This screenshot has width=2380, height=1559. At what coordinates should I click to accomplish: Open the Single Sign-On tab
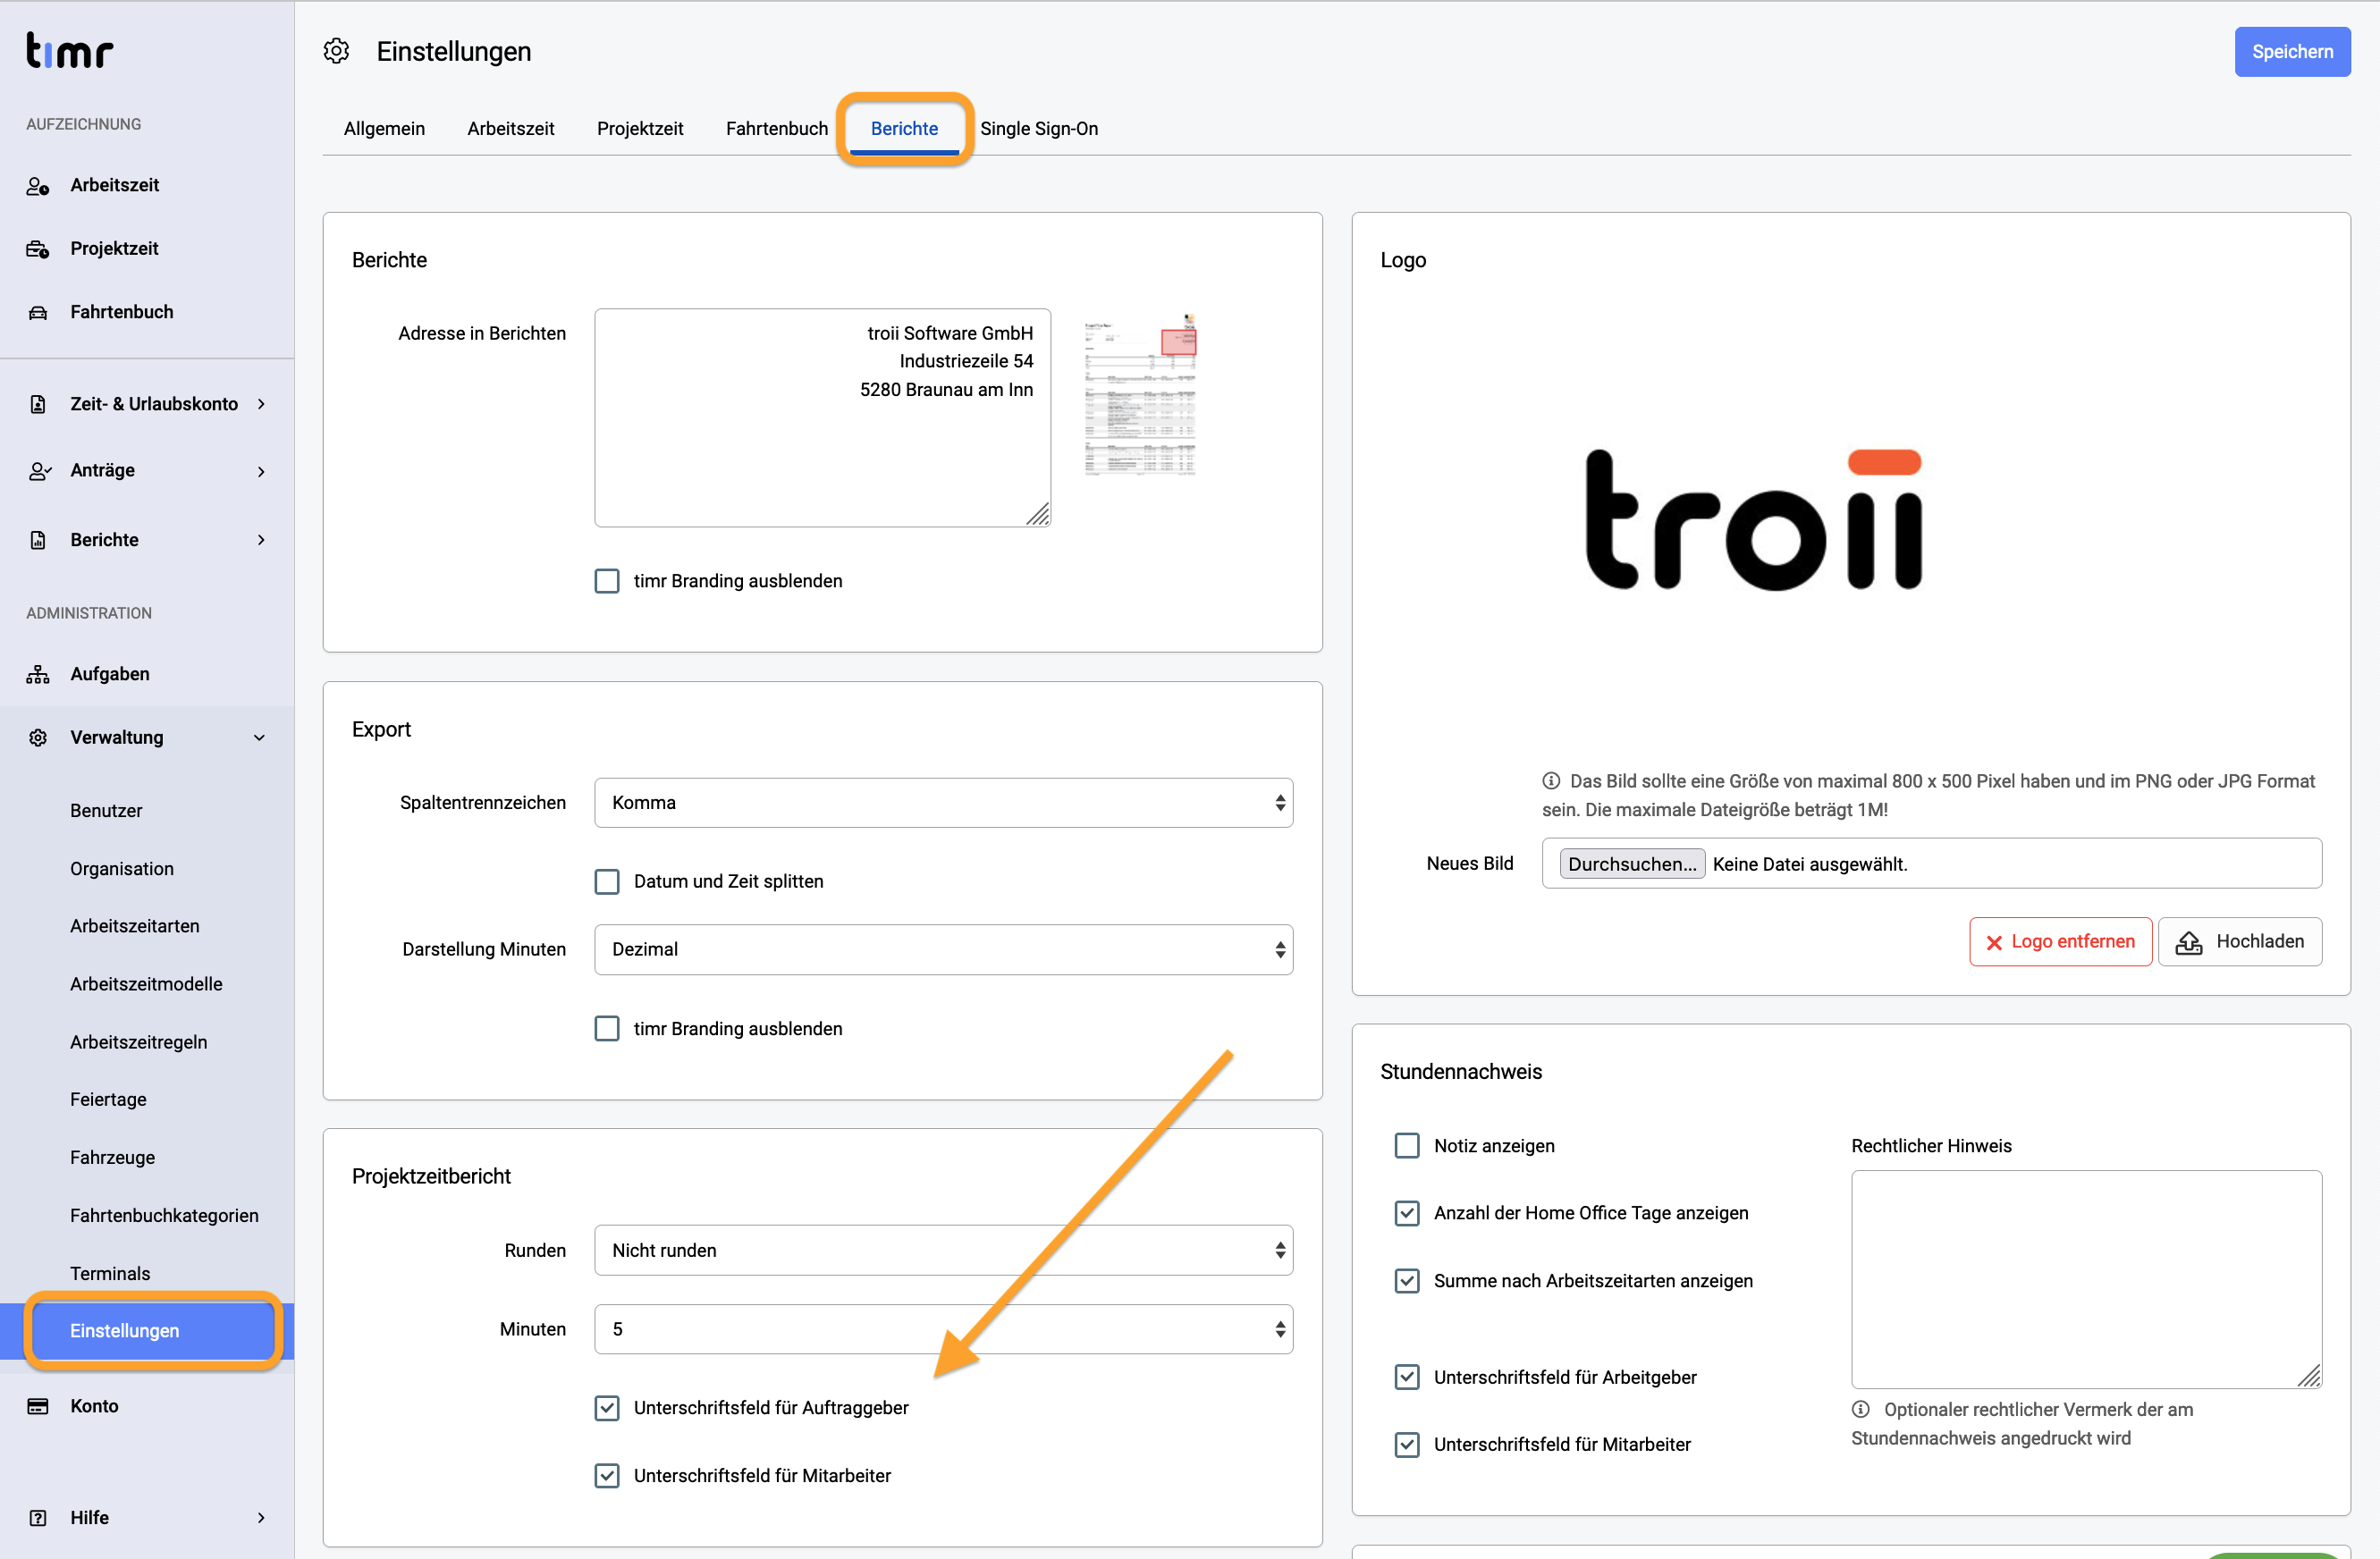1039,129
